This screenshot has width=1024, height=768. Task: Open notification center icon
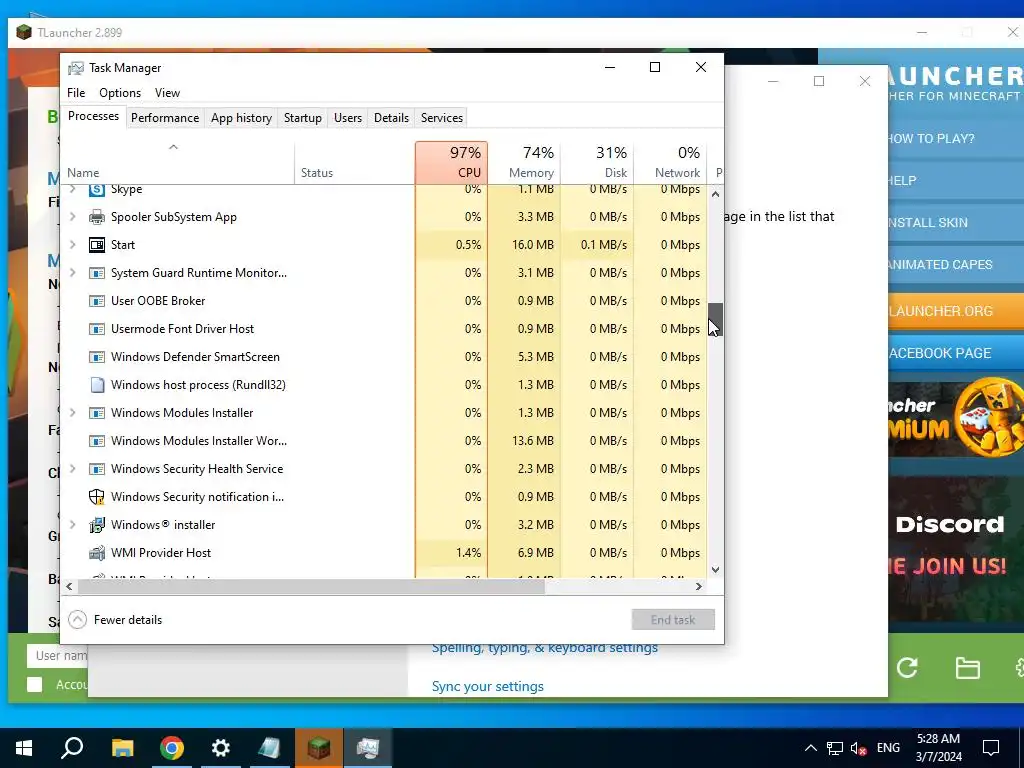991,748
